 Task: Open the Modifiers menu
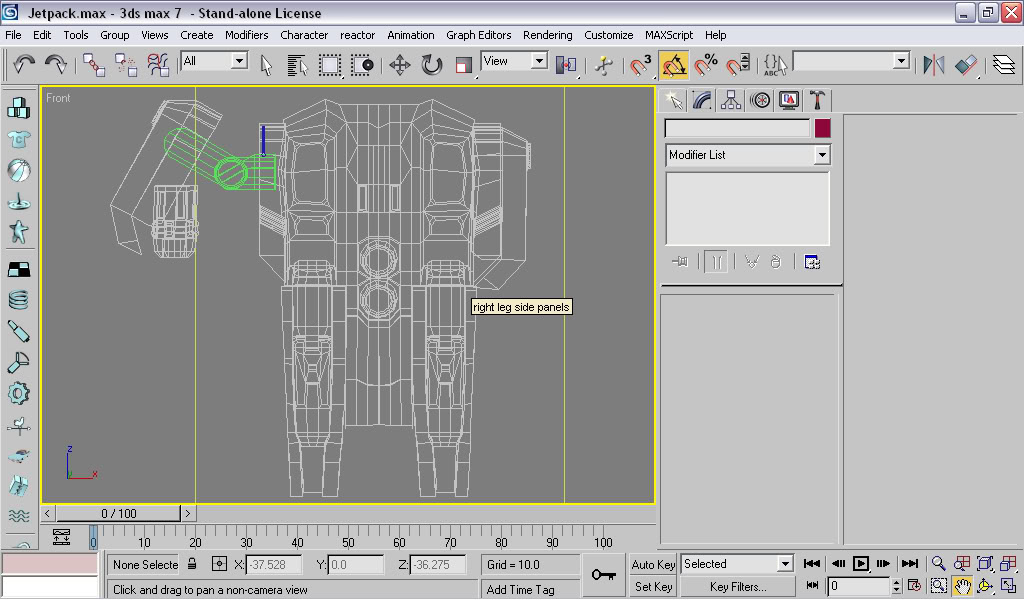246,35
